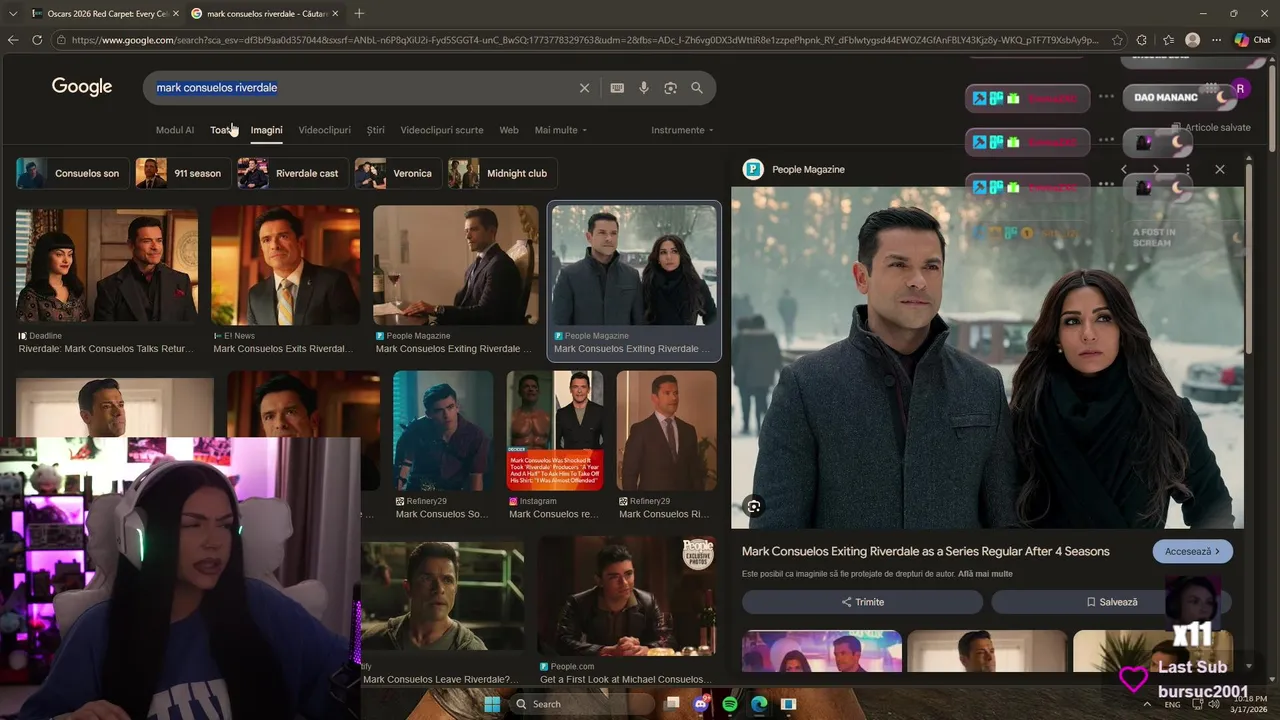Image resolution: width=1280 pixels, height=720 pixels.
Task: Start voice search with microphone icon
Action: (644, 88)
